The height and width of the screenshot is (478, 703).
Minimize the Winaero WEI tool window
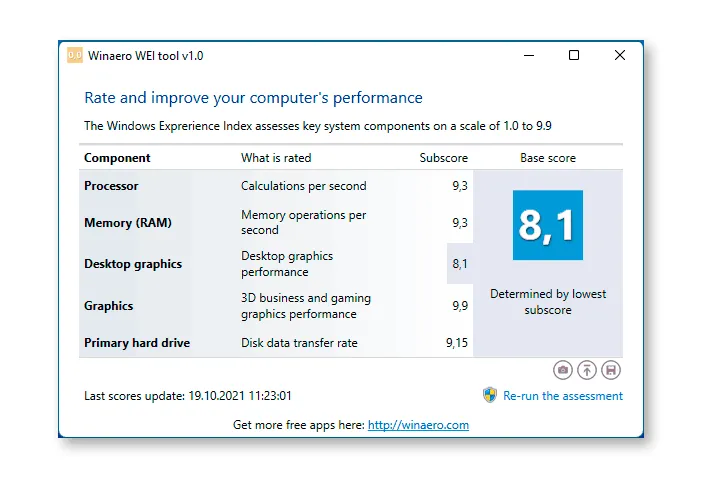(x=529, y=56)
